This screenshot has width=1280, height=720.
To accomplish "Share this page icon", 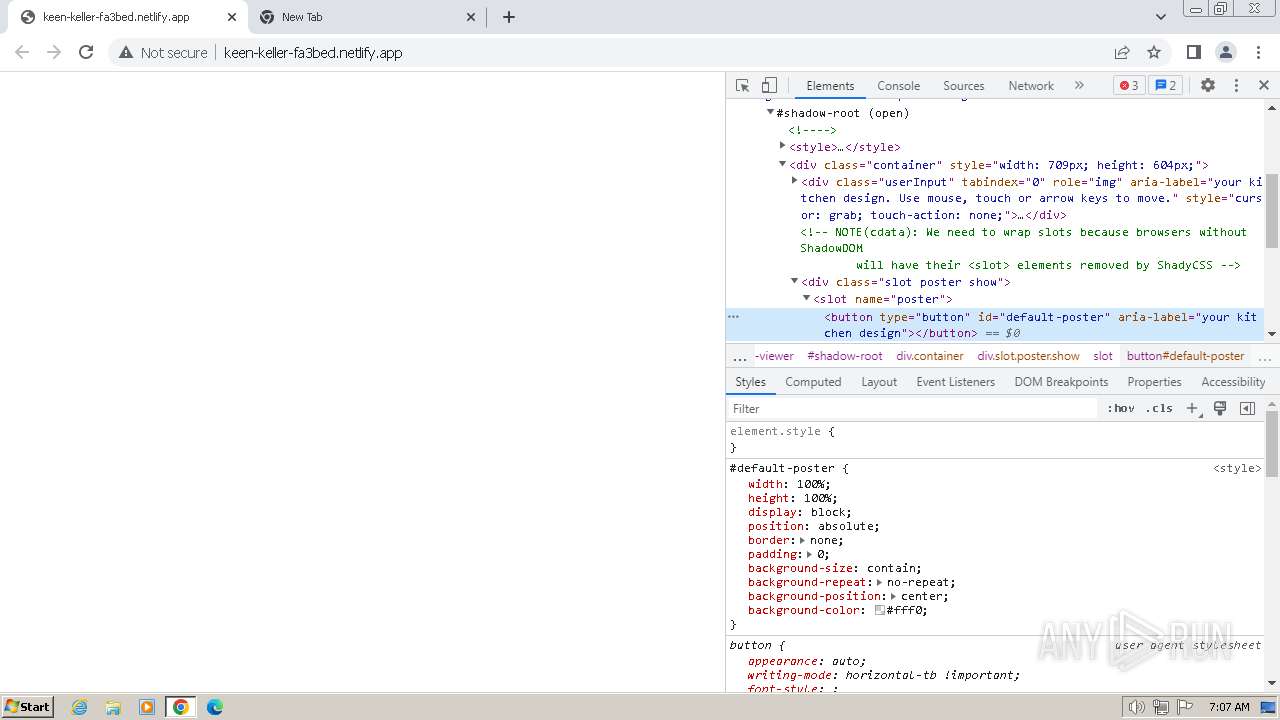I will 1122,52.
